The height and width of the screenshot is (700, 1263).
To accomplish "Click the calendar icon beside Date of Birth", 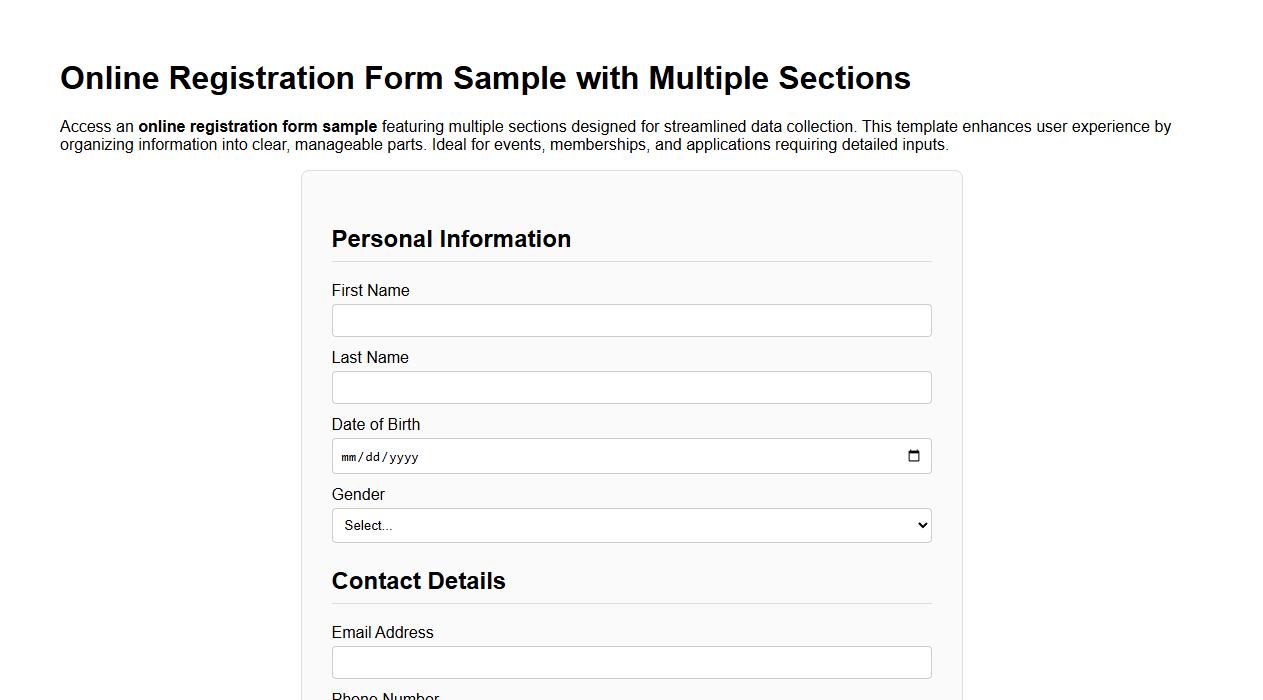I will (913, 455).
